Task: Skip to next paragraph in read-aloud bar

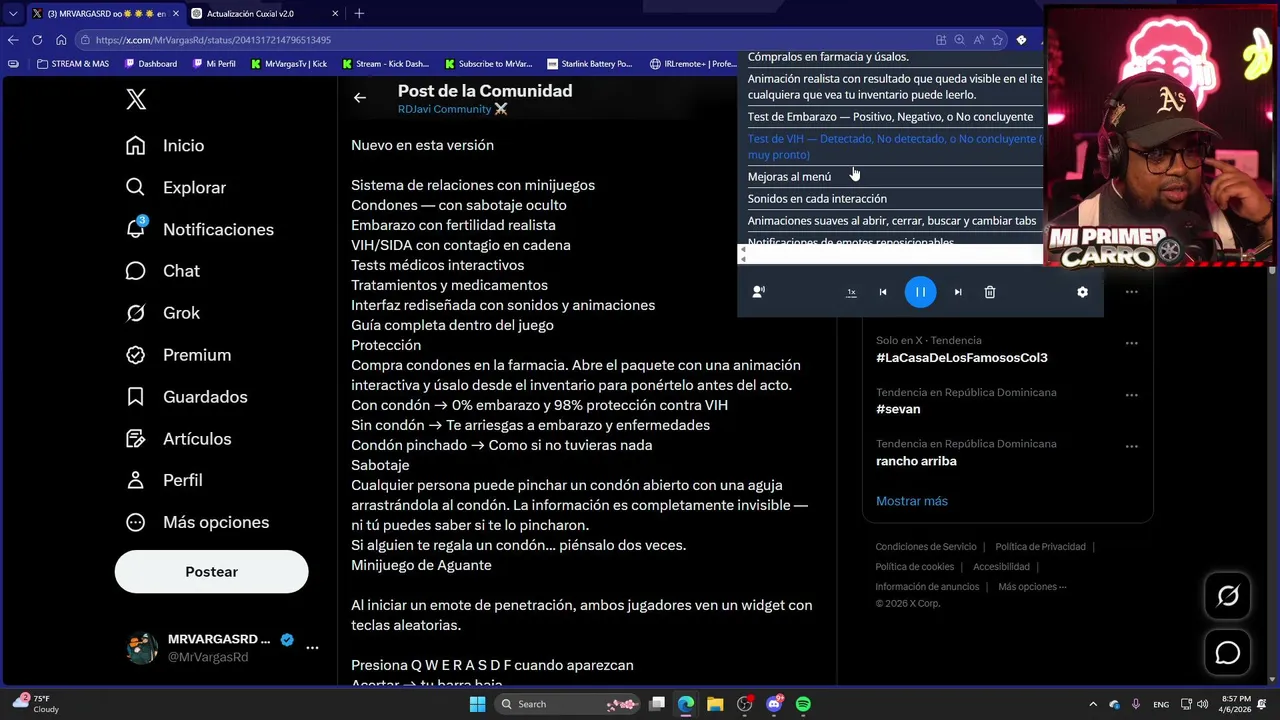Action: tap(958, 292)
